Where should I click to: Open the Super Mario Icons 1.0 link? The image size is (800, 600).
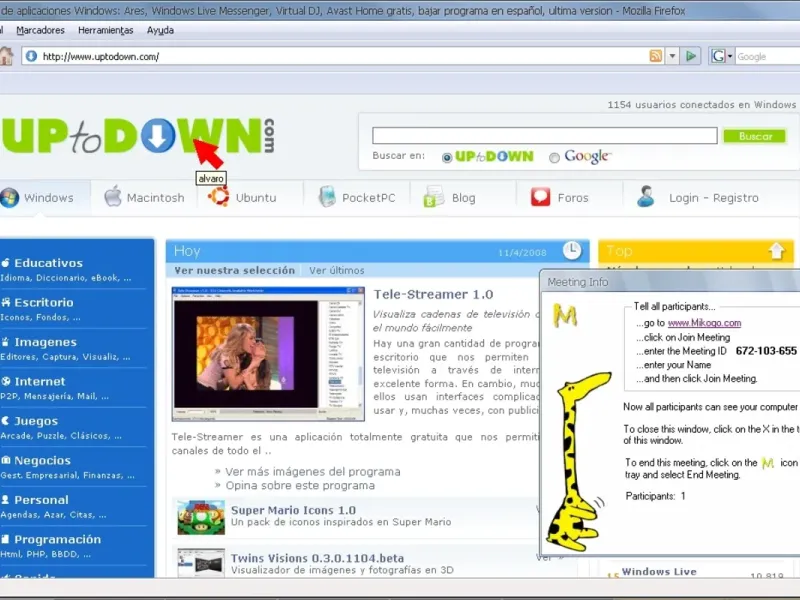coord(293,510)
